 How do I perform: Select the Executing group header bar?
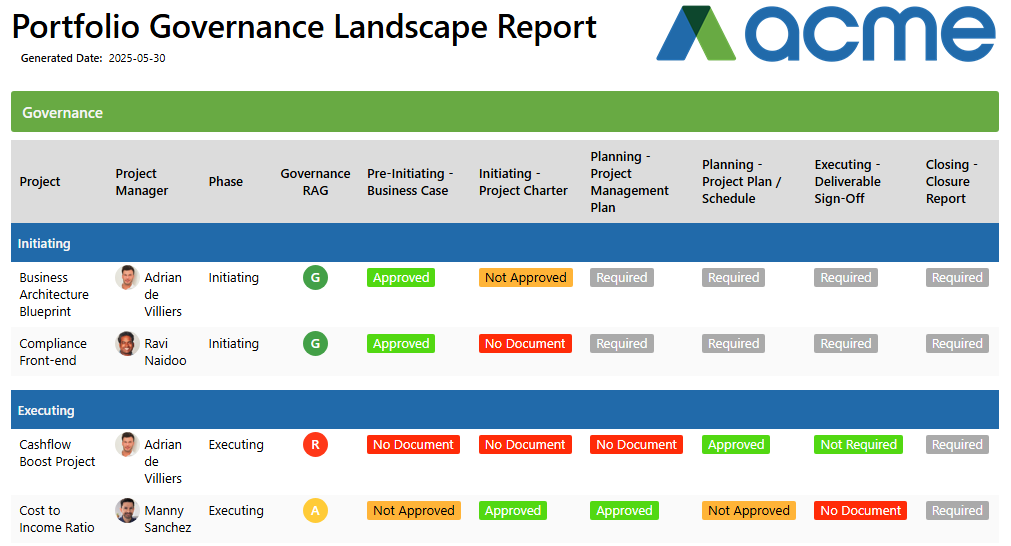[505, 410]
